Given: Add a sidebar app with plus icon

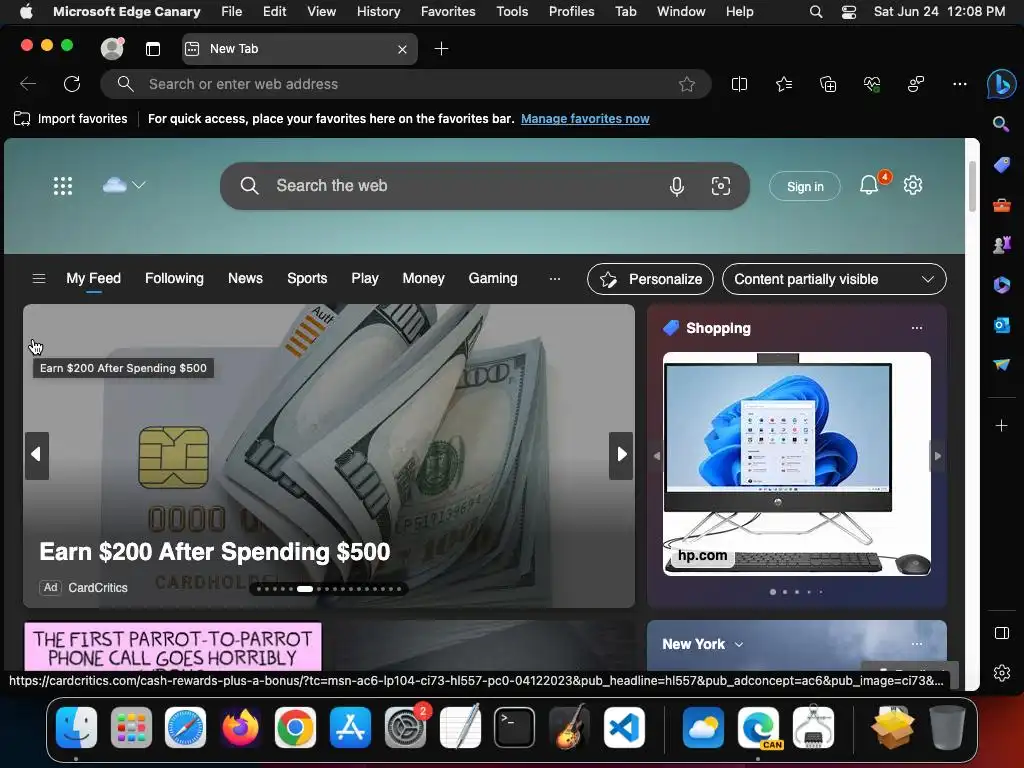Looking at the screenshot, I should coord(1001,426).
